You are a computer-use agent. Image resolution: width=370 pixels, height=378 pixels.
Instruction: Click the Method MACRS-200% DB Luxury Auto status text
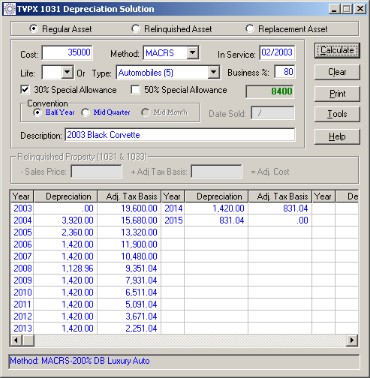click(80, 361)
